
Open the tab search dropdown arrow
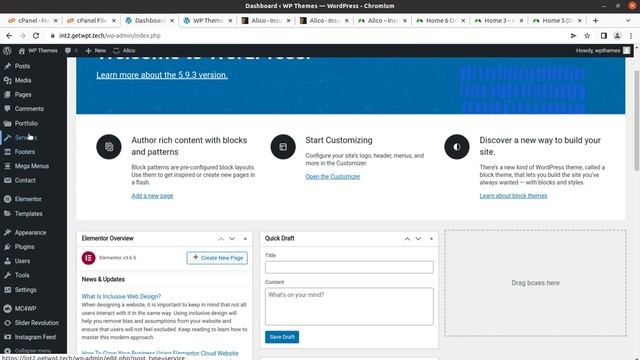pyautogui.click(x=628, y=20)
